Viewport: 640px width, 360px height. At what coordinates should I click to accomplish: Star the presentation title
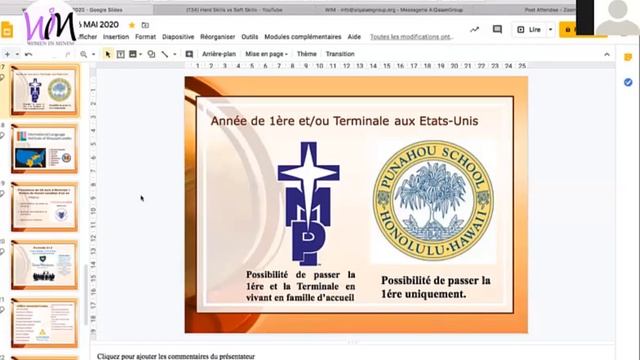131,25
